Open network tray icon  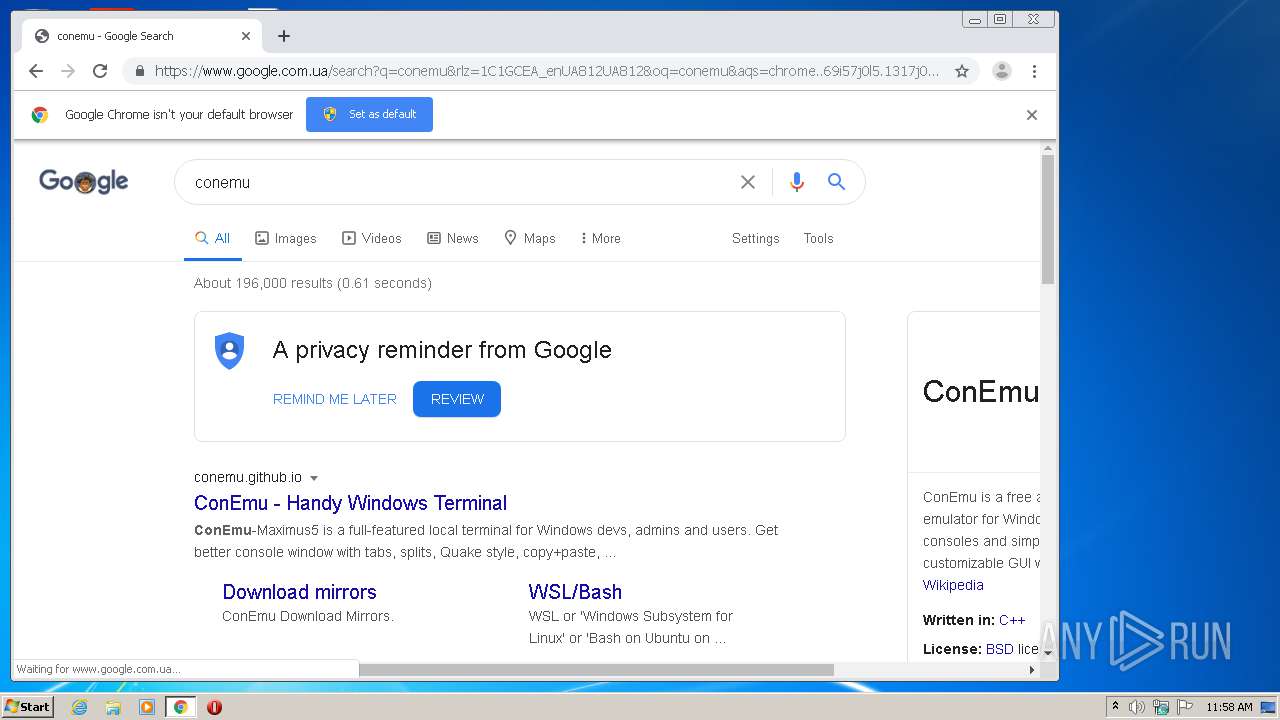pos(1161,707)
